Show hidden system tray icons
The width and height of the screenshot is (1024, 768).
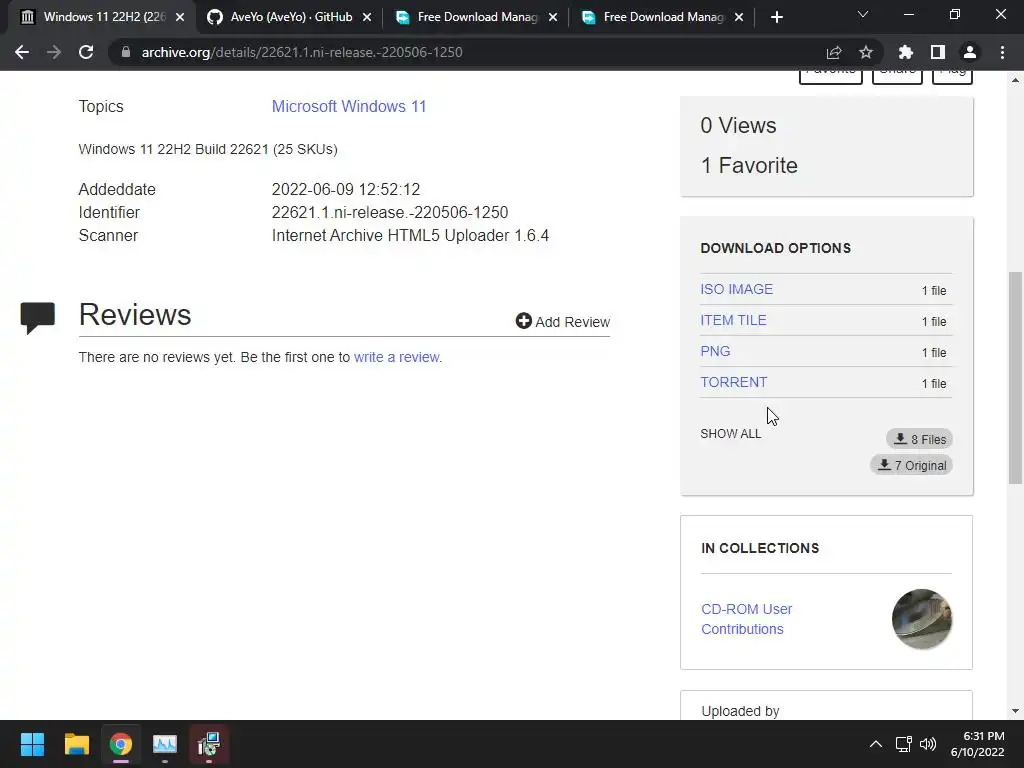point(876,744)
